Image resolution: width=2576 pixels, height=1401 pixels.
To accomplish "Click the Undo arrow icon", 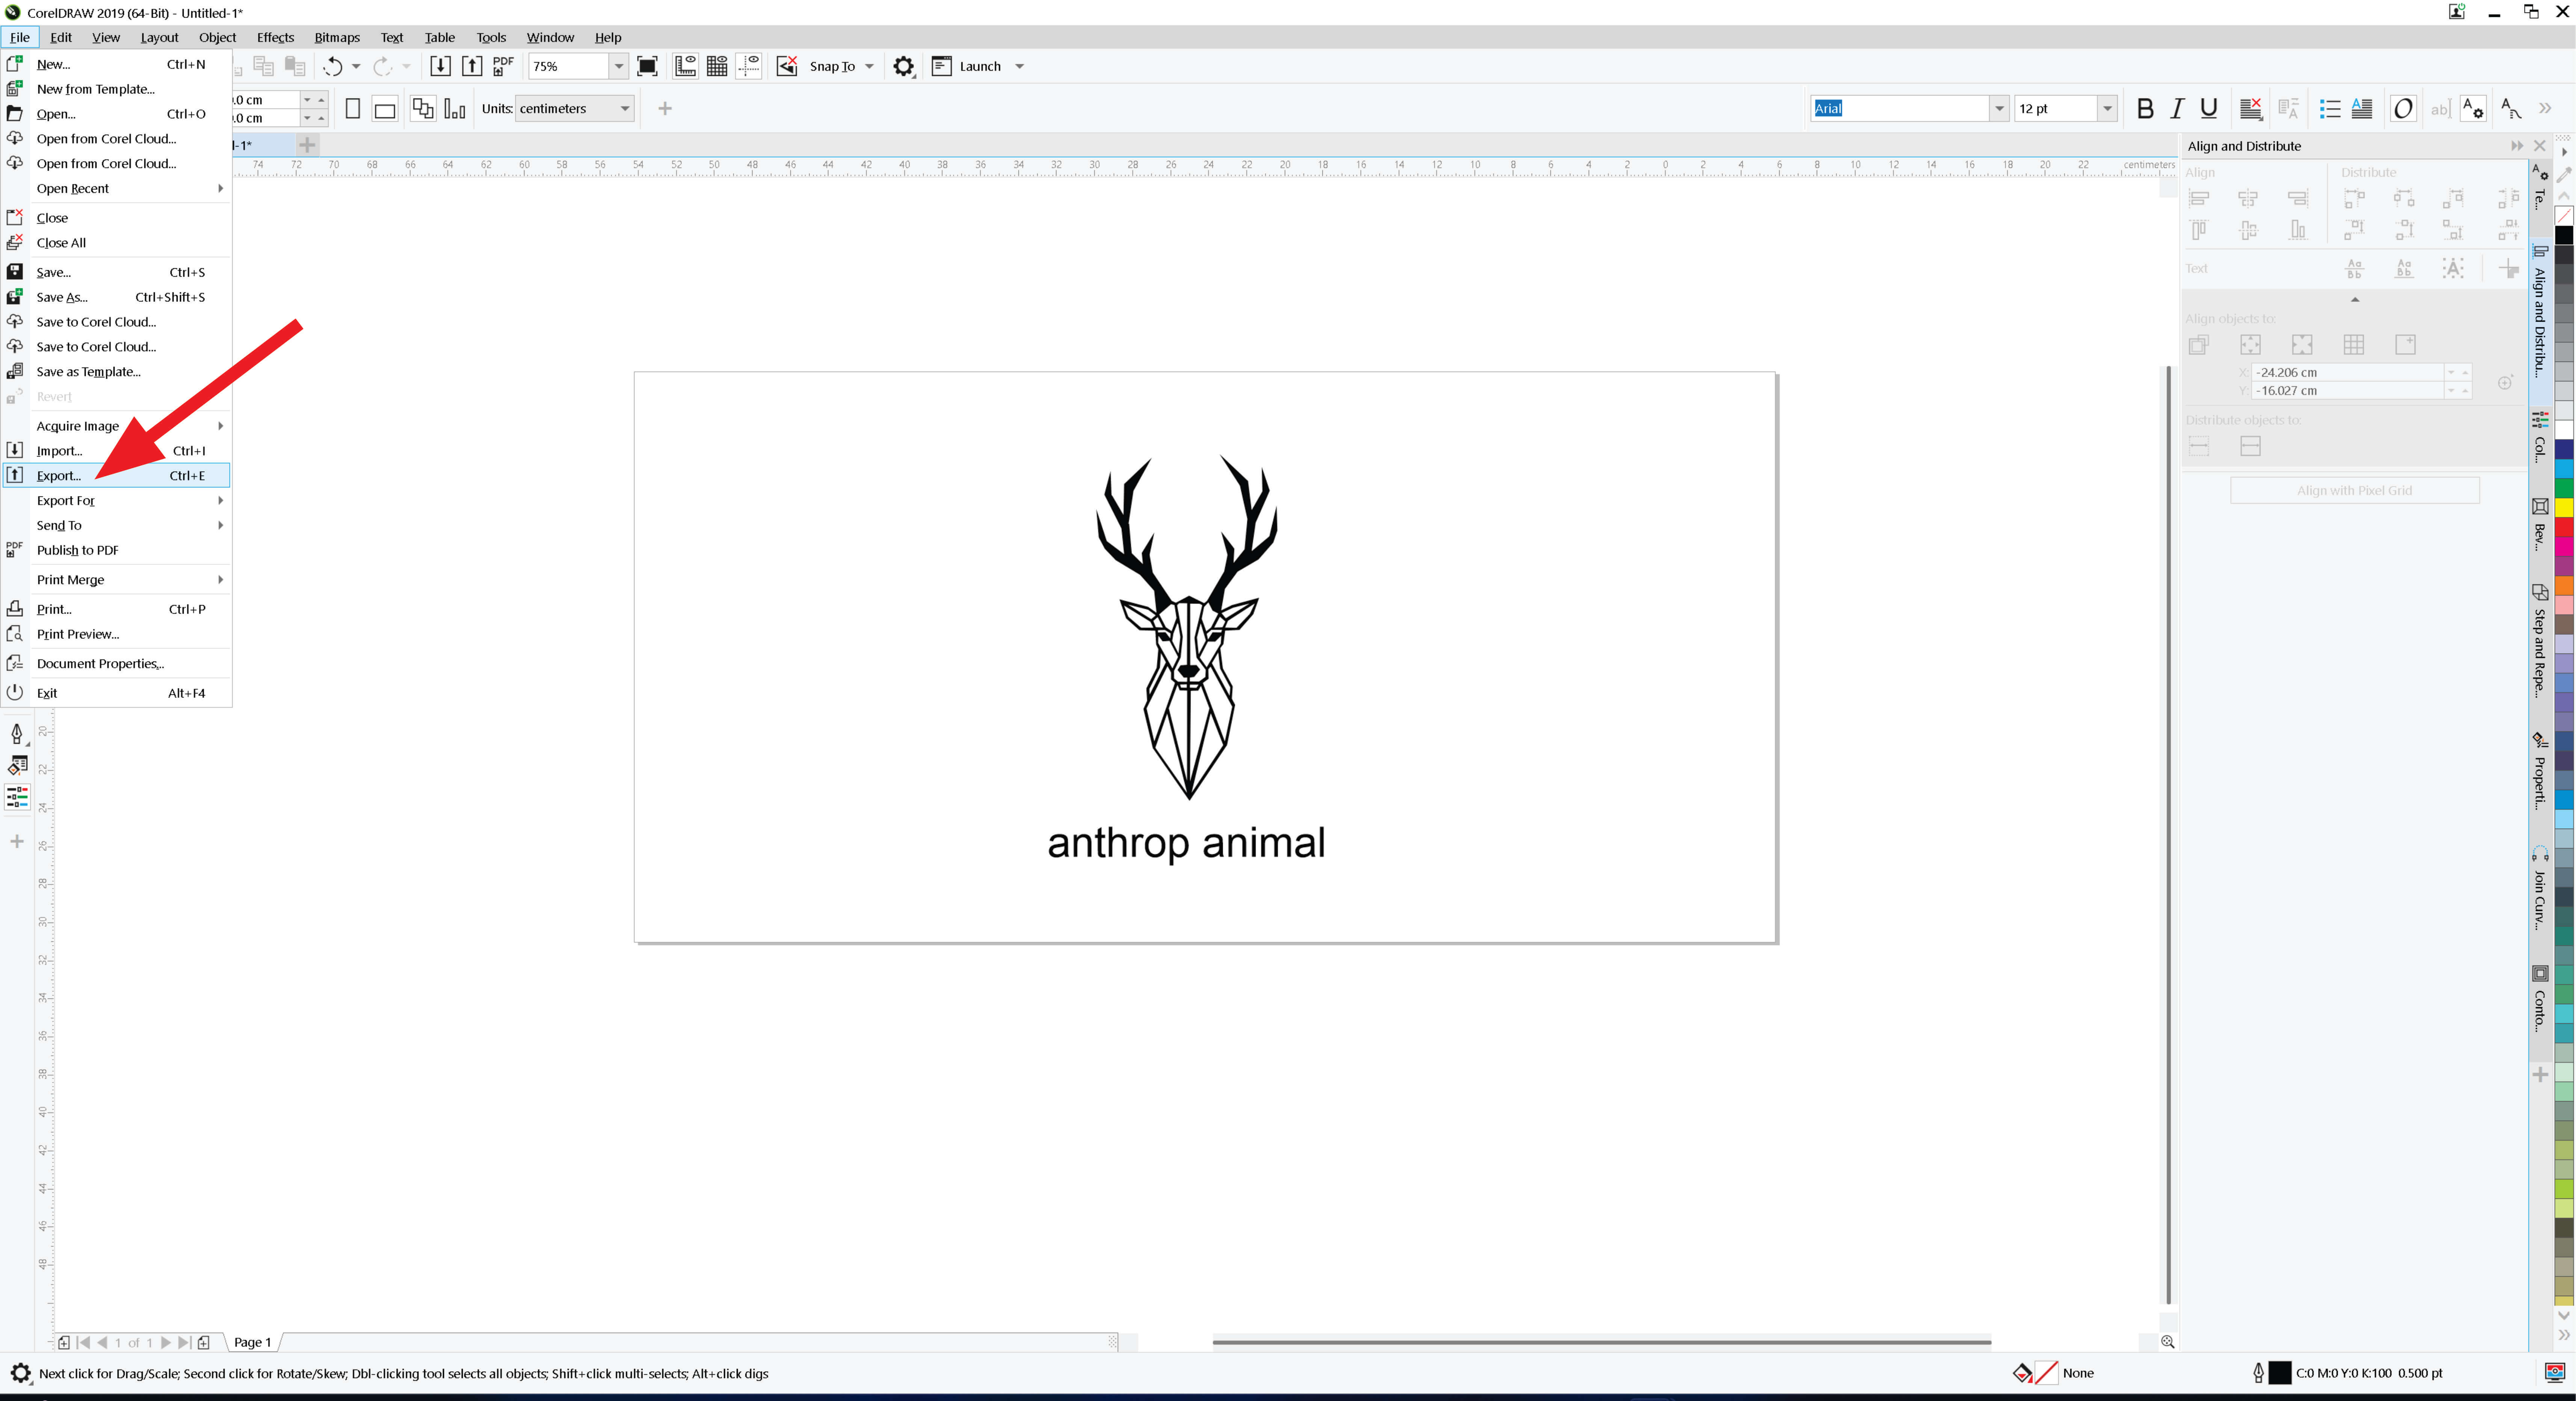I will 333,66.
